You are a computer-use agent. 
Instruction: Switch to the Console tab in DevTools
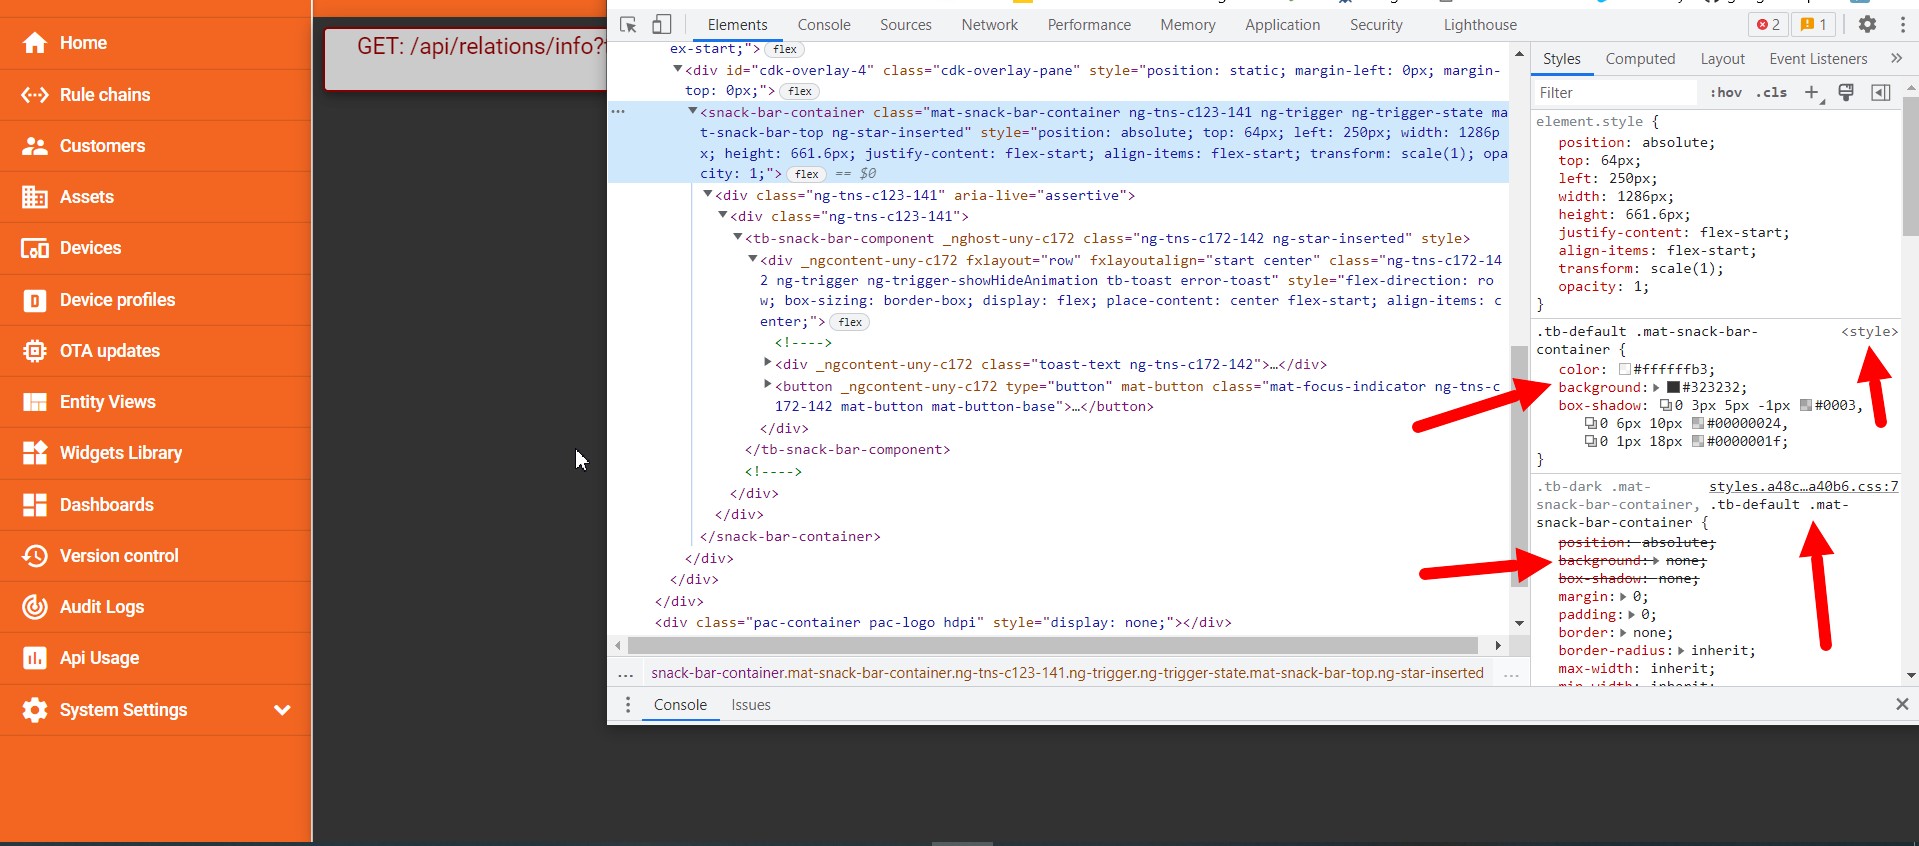824,25
